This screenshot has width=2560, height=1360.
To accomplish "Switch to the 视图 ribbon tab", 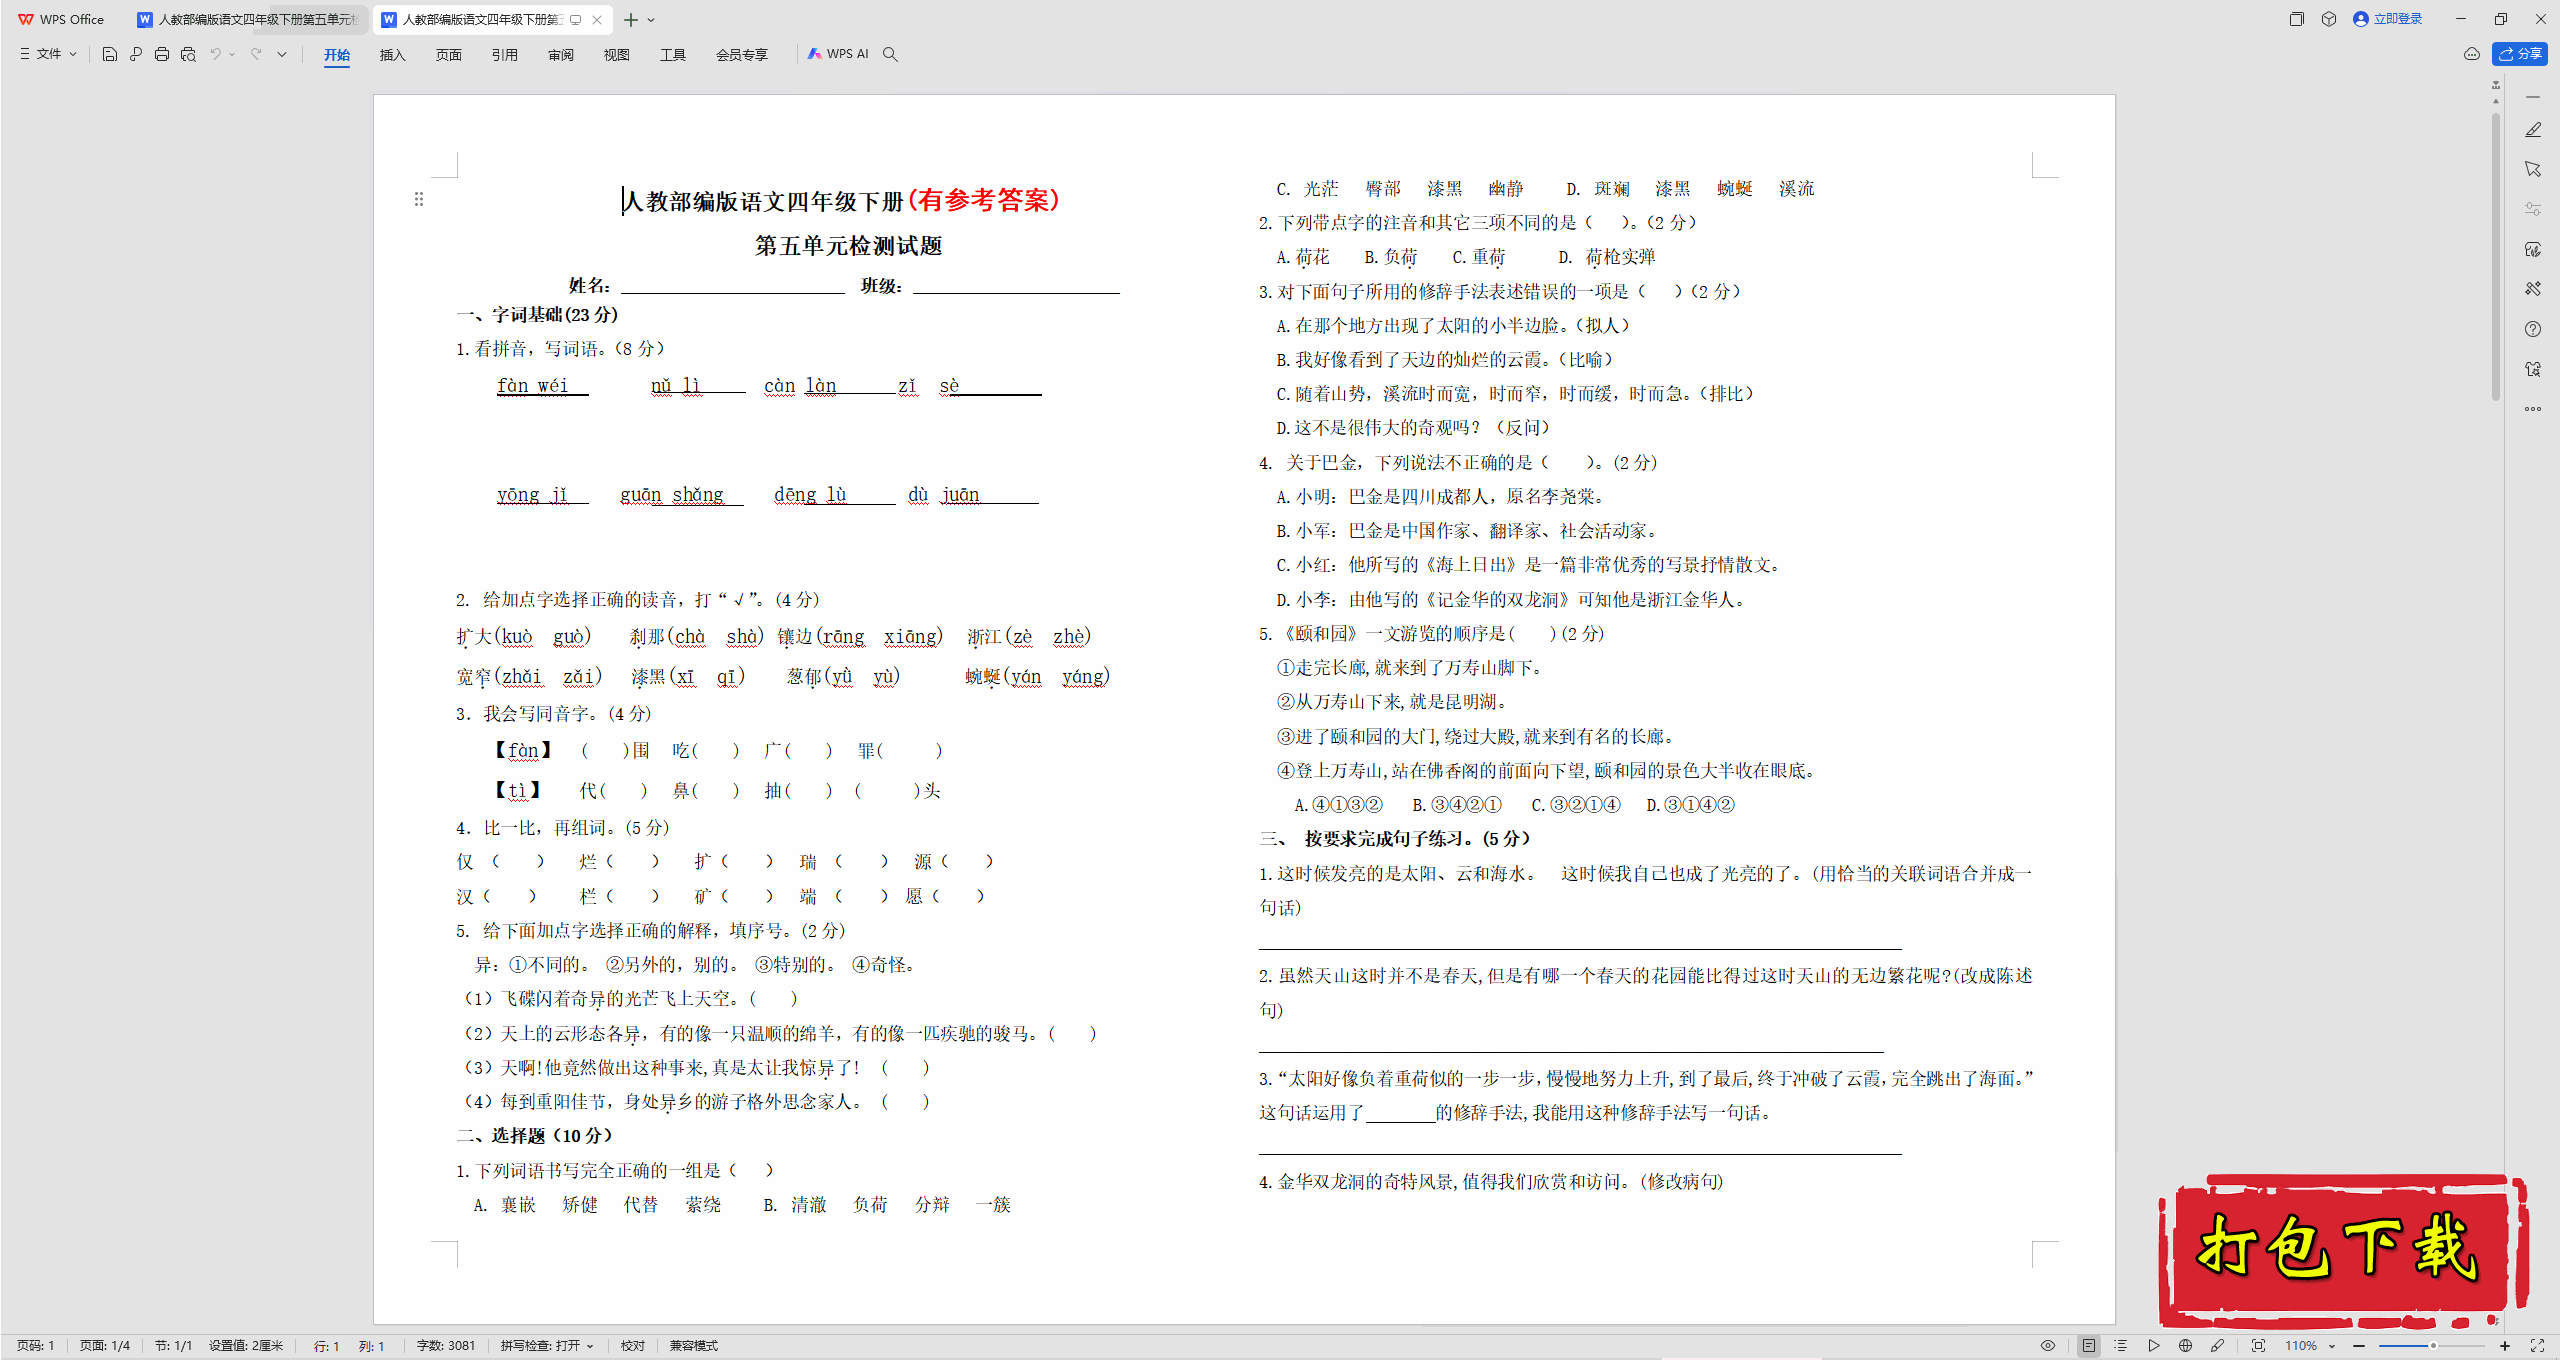I will (616, 55).
